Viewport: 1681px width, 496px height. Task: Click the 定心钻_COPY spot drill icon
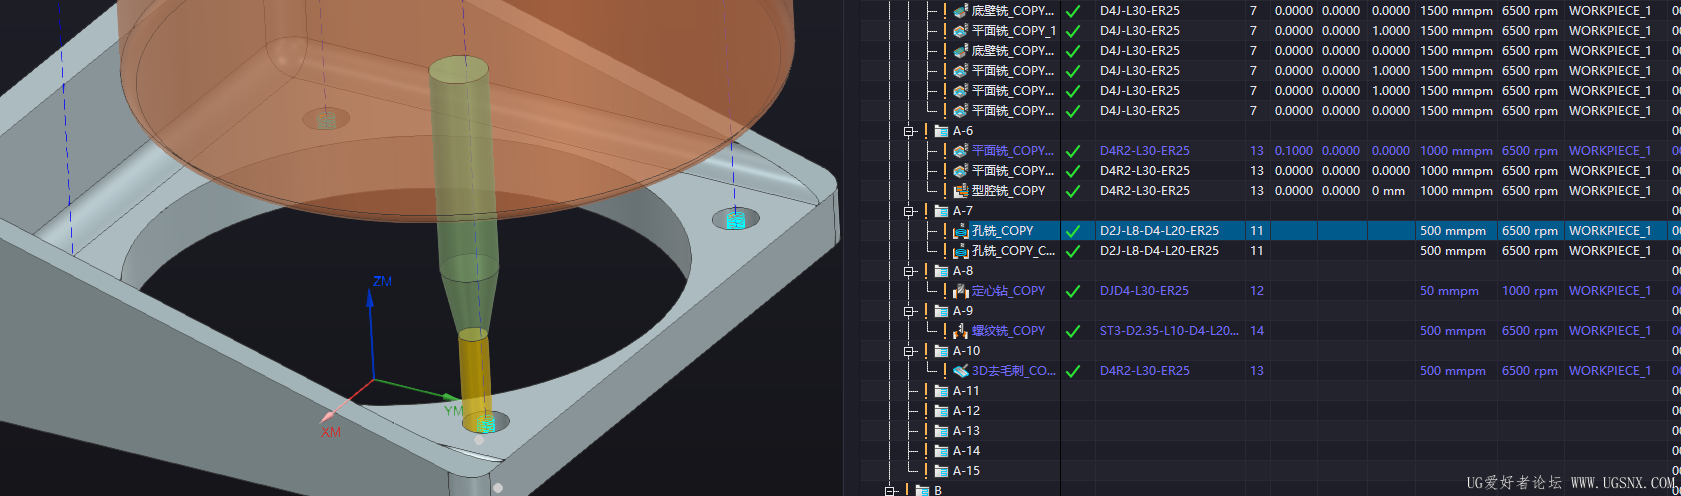coord(961,291)
